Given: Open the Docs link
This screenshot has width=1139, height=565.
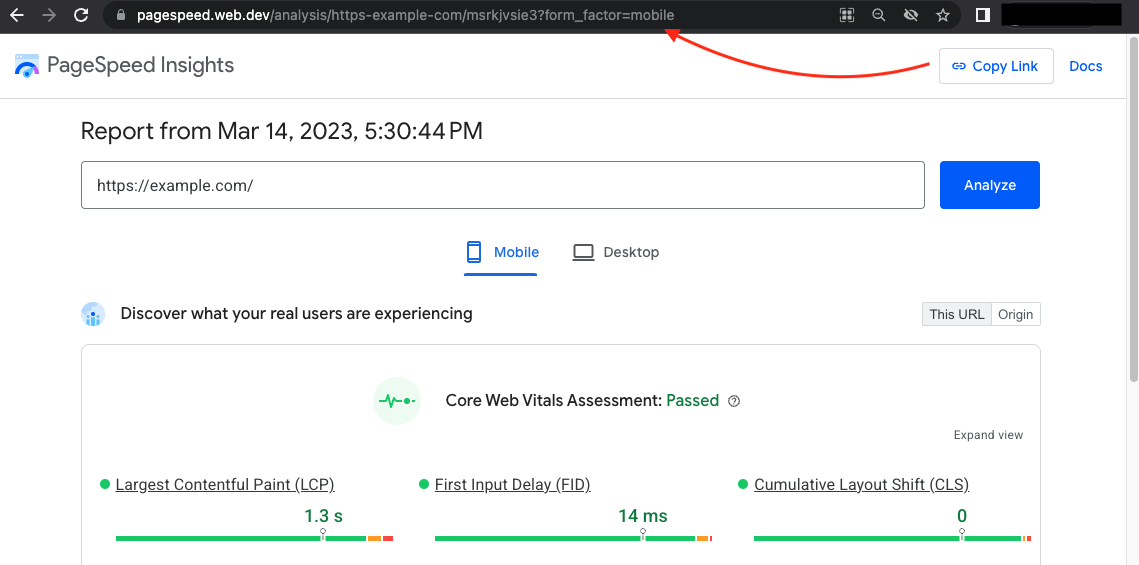Looking at the screenshot, I should pos(1085,66).
